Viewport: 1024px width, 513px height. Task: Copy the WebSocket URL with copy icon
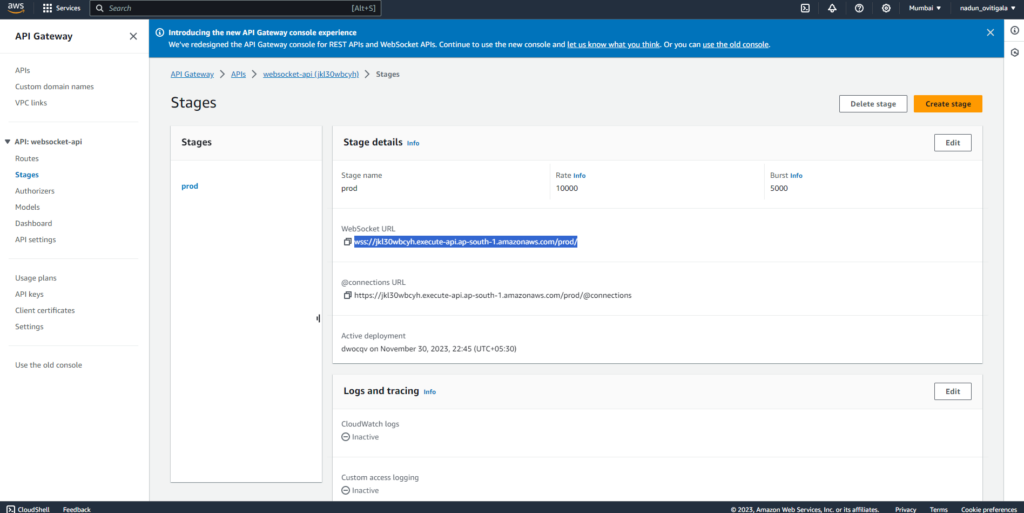tap(347, 242)
